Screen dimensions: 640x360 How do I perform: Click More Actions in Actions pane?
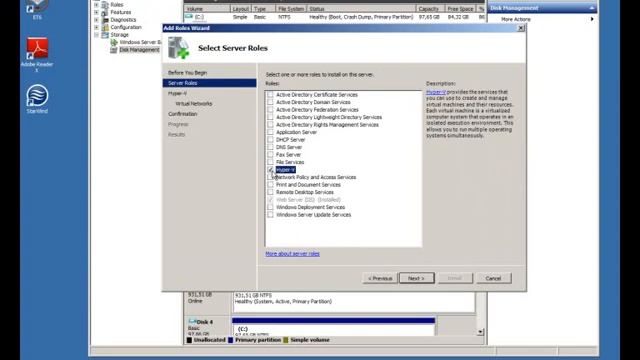click(x=516, y=19)
